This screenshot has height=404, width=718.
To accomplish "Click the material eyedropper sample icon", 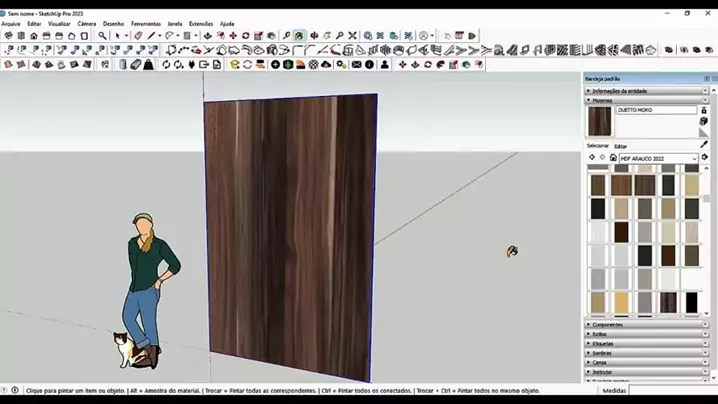I will [x=703, y=146].
